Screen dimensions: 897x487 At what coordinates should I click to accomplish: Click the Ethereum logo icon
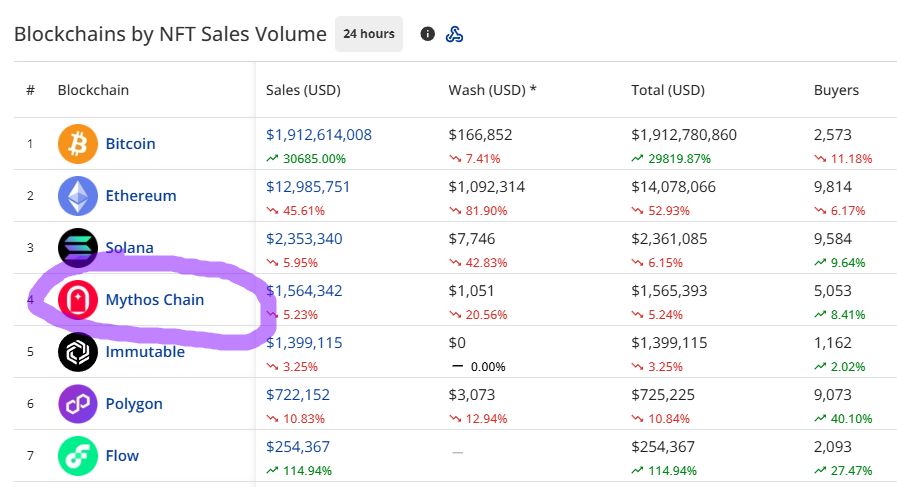point(78,196)
